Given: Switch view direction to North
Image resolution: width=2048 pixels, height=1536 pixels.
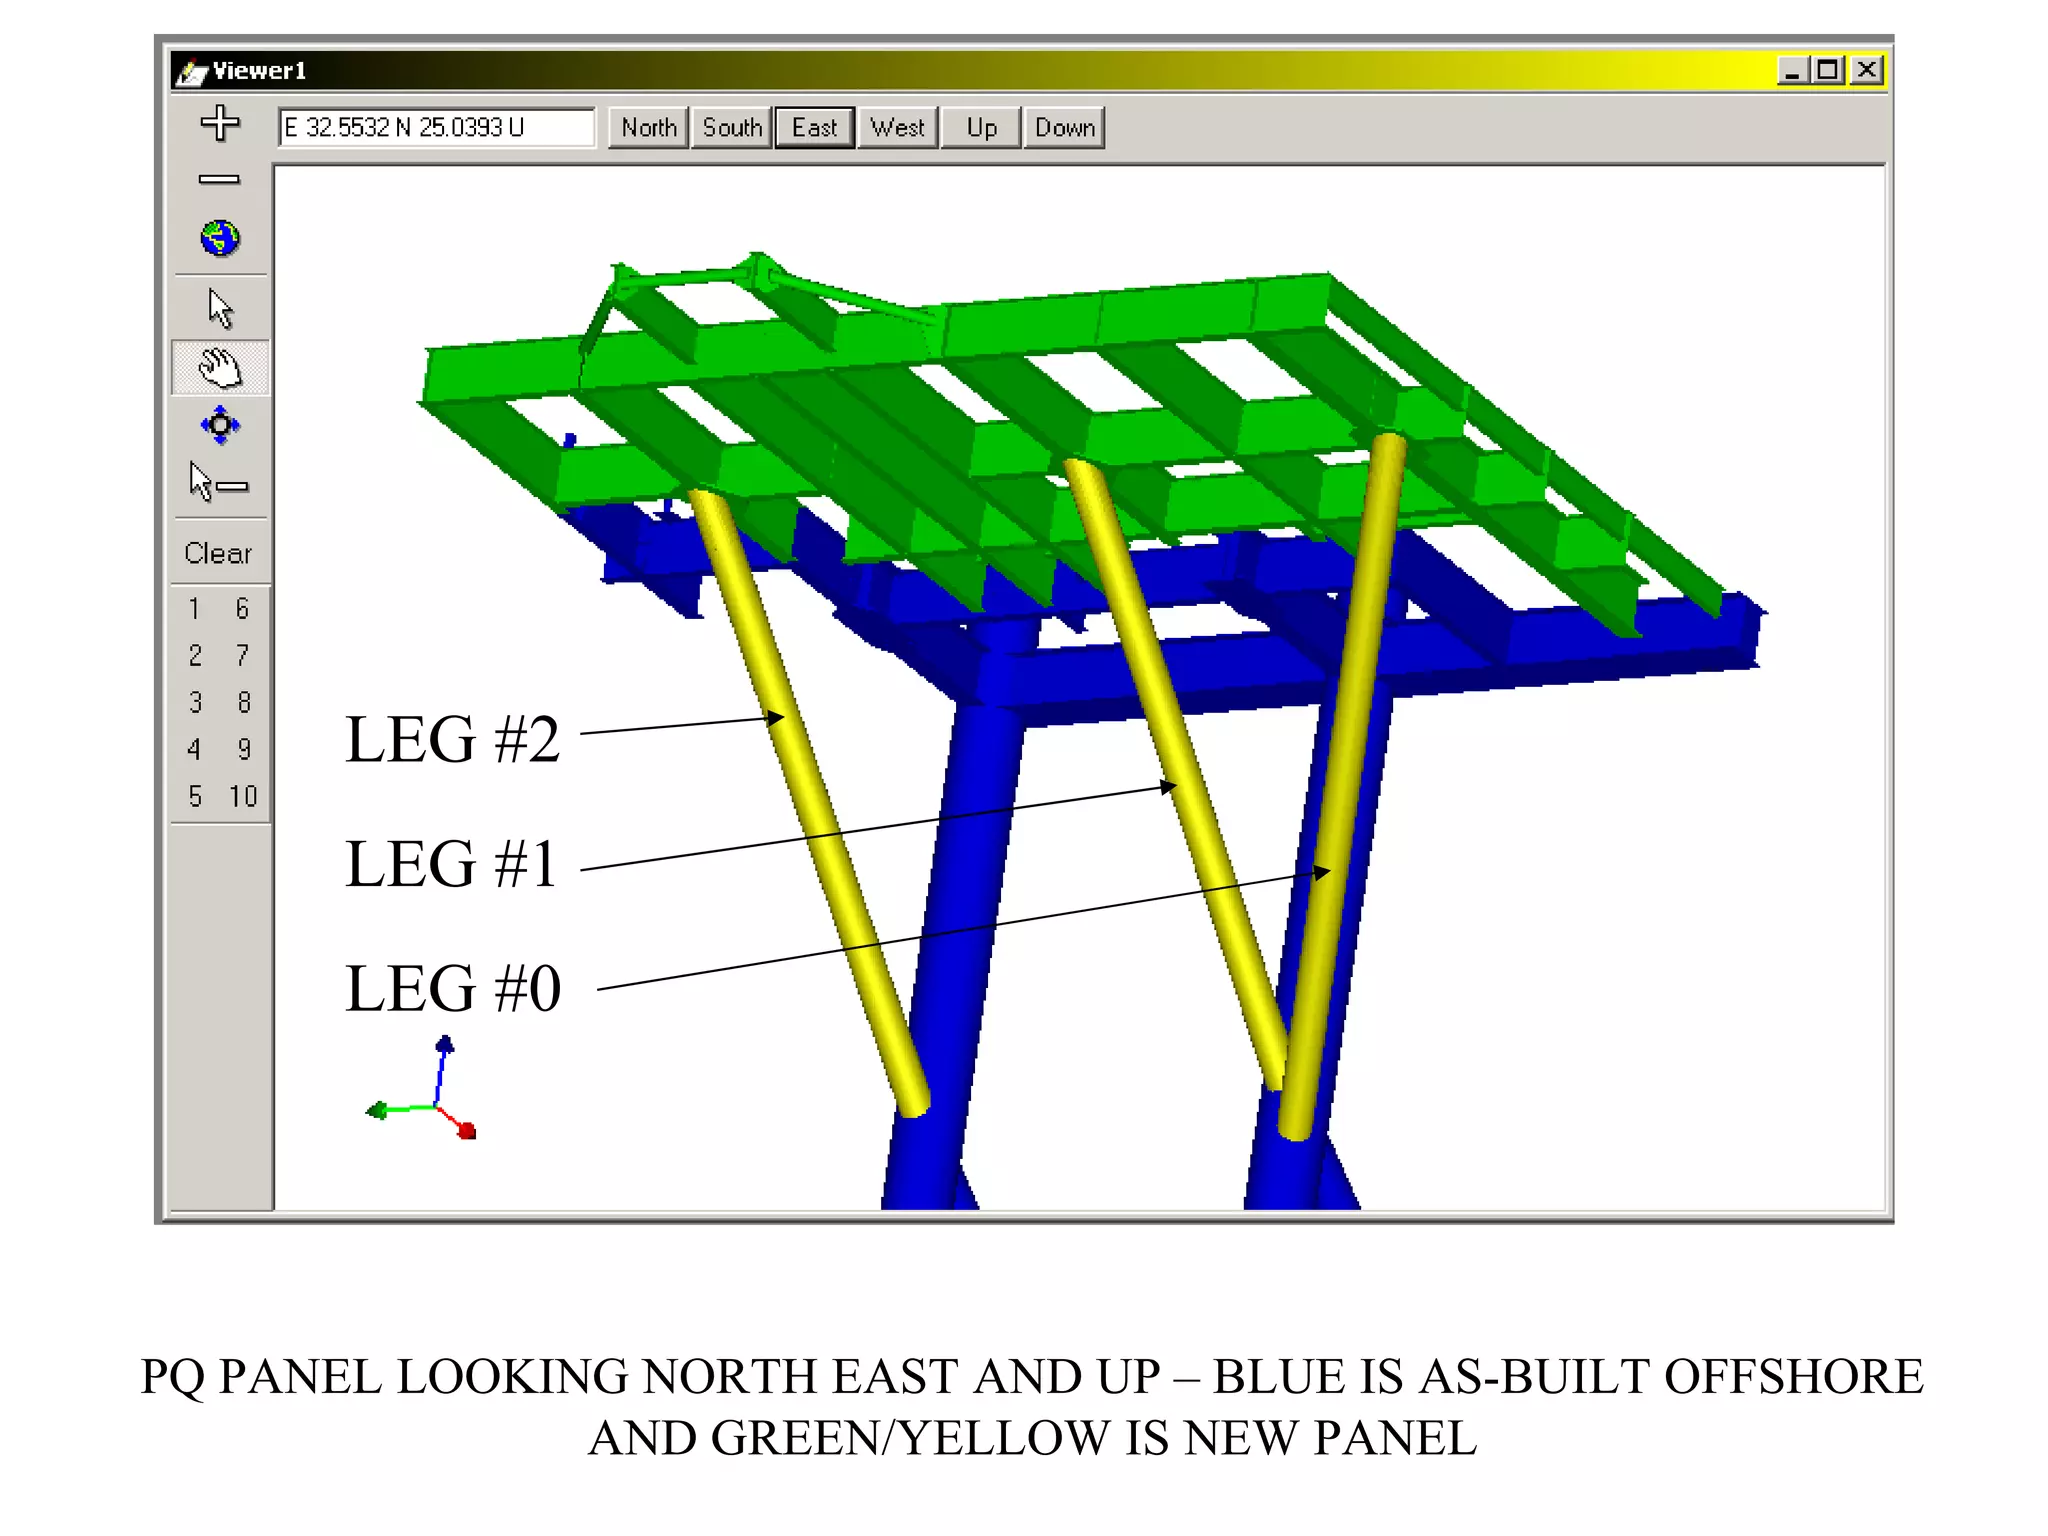Looking at the screenshot, I should pos(648,128).
